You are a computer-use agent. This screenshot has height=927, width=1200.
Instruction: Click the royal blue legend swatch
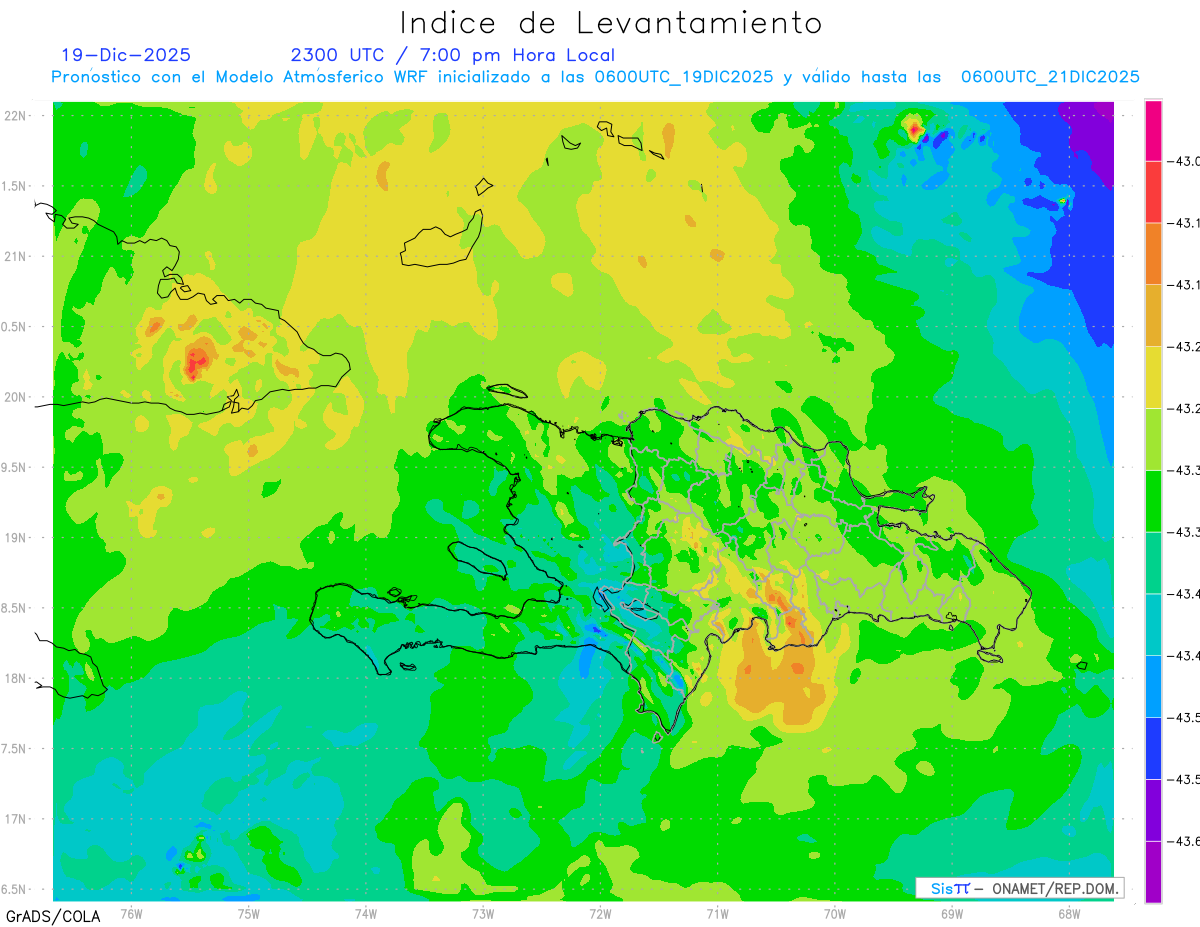point(1153,748)
